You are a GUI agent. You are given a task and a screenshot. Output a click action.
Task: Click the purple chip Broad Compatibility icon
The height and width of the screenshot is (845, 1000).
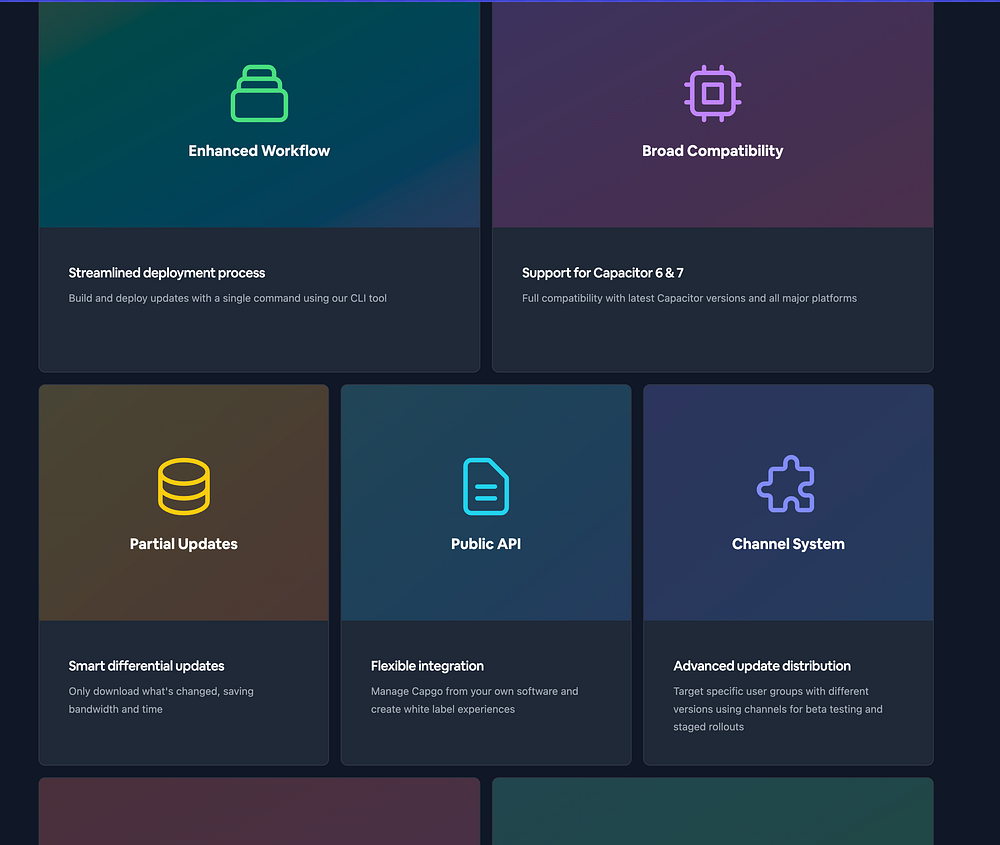(x=712, y=93)
